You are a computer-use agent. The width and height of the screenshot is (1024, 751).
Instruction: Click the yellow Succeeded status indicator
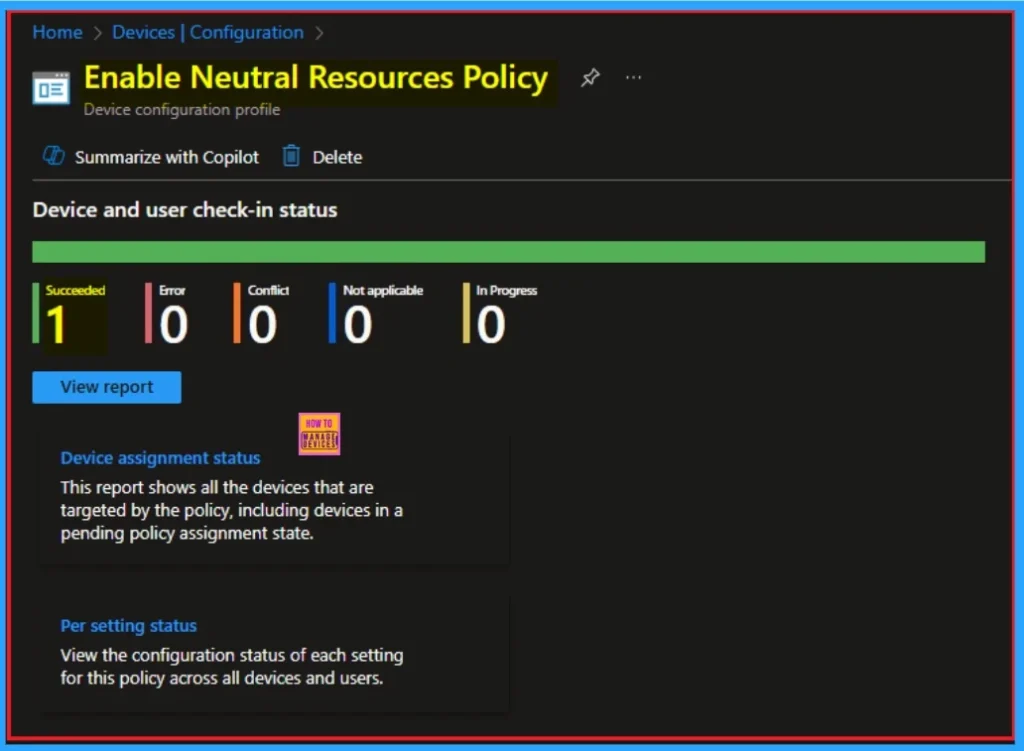(70, 313)
